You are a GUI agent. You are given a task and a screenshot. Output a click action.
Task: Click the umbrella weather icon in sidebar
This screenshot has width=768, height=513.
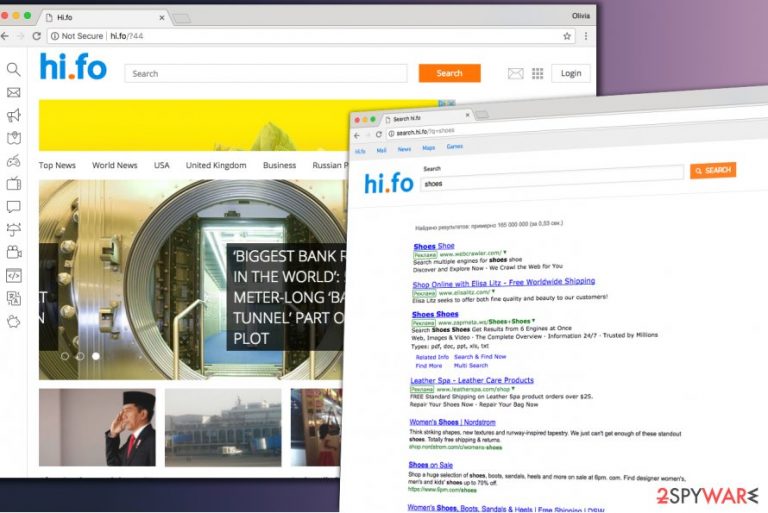(x=14, y=229)
